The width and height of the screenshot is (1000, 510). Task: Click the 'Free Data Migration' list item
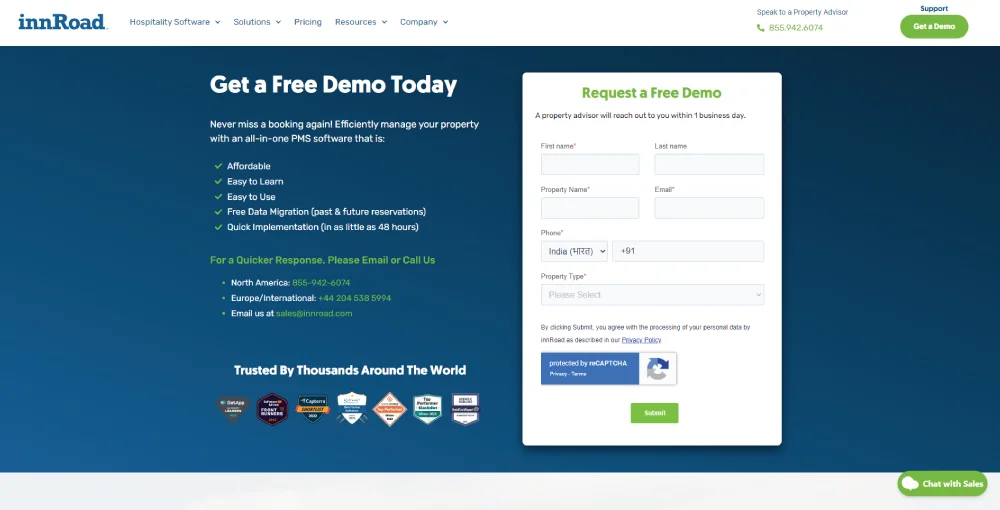pos(327,212)
